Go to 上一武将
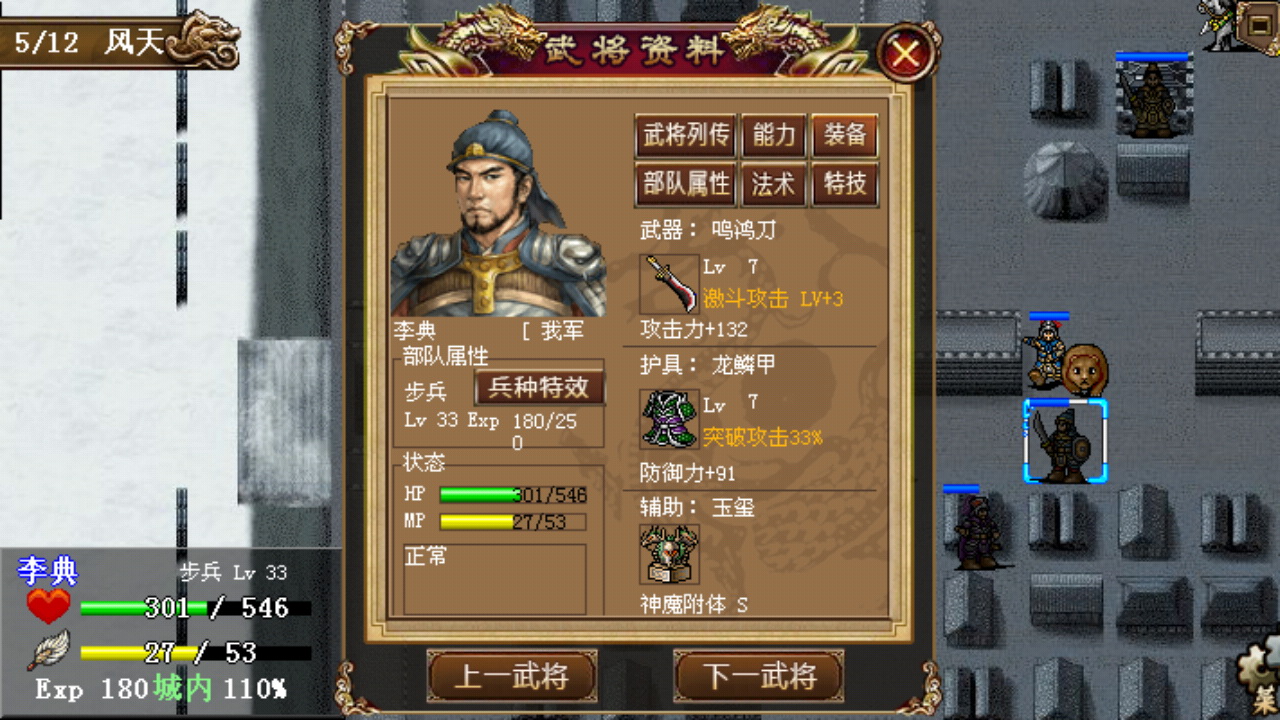Screen dimensions: 1280x720 click(512, 677)
